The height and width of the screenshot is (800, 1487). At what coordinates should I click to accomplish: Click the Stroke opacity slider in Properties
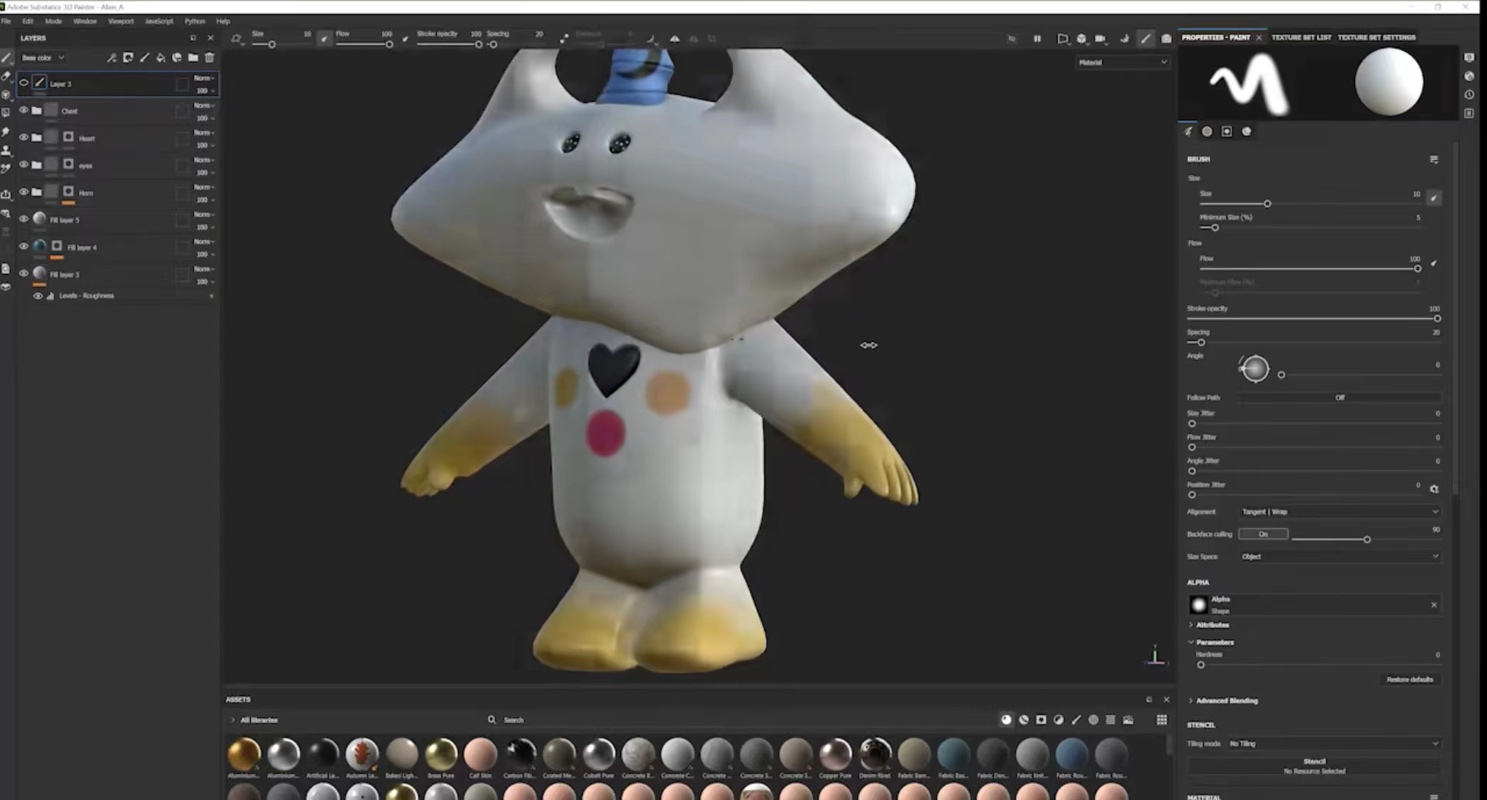click(x=1313, y=319)
